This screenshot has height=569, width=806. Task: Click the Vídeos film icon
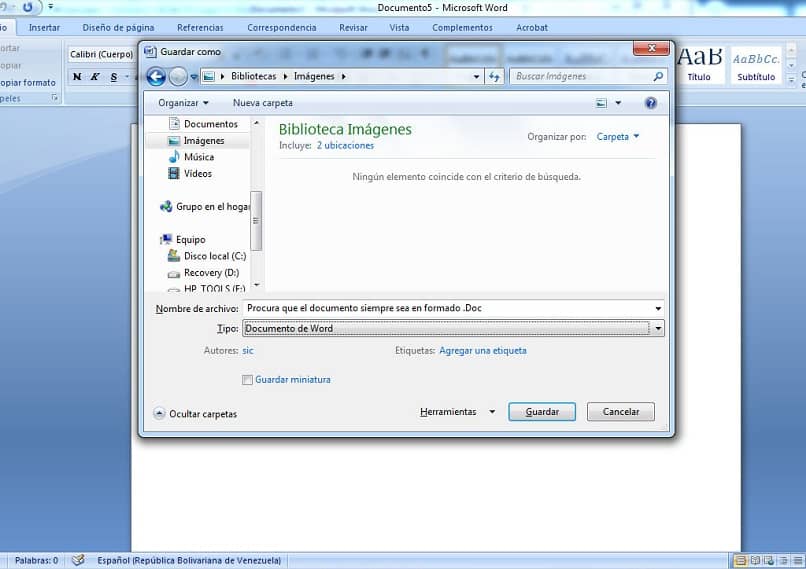[x=174, y=173]
